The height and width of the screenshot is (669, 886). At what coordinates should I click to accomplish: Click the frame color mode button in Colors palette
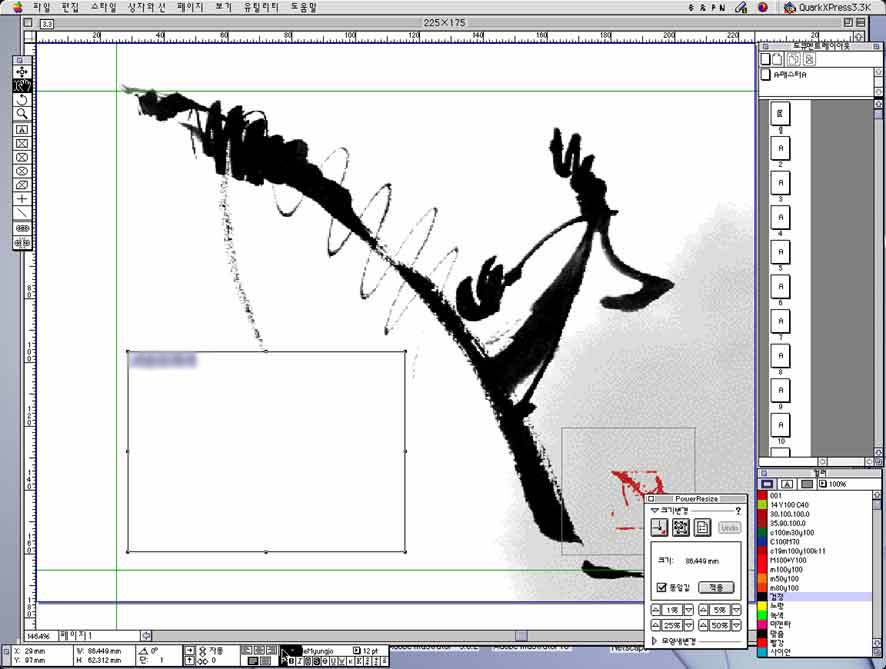point(768,484)
